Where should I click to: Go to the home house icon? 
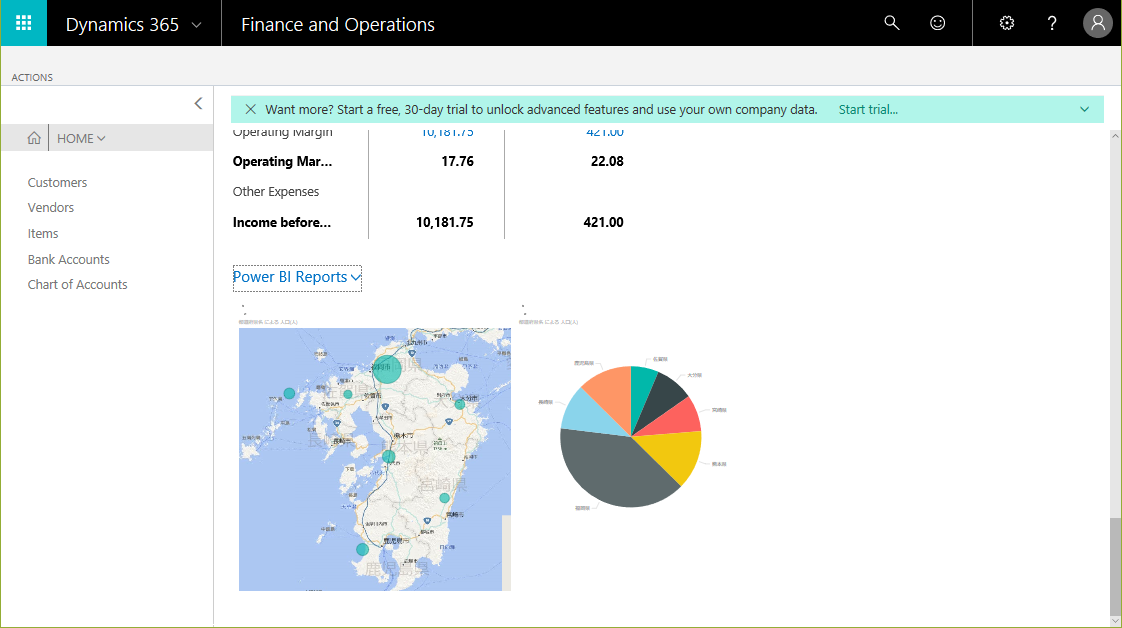click(34, 138)
